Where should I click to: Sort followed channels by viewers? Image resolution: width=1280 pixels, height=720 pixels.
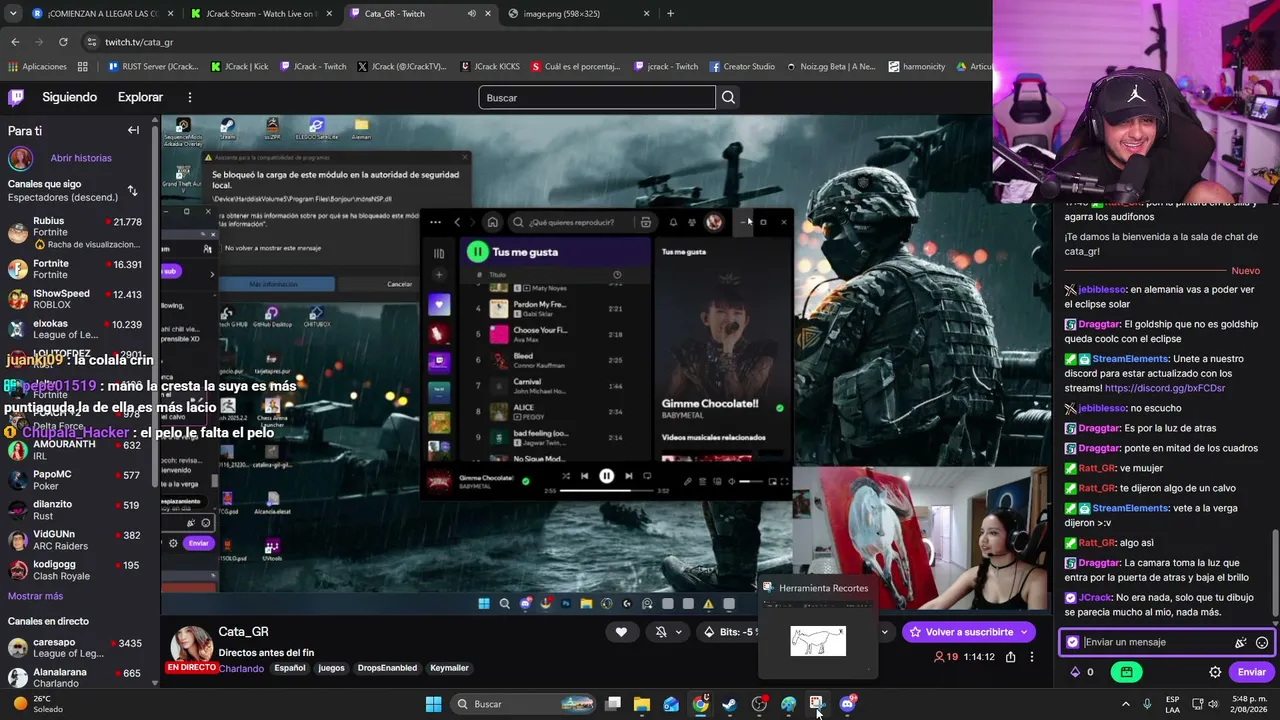point(132,190)
